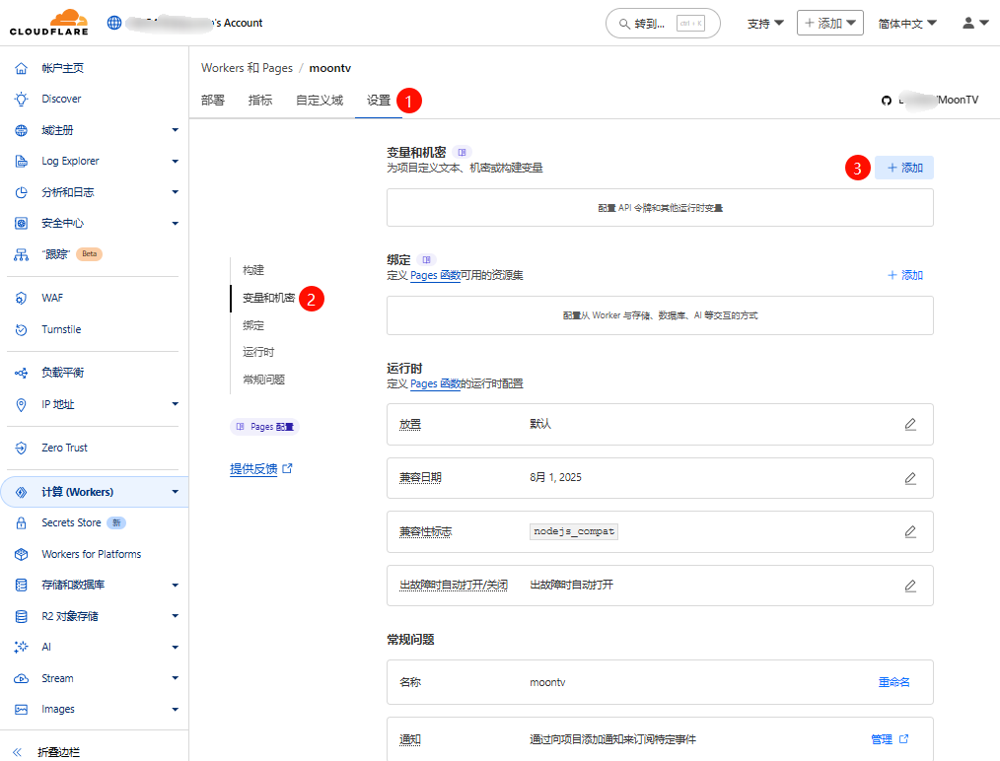This screenshot has width=1000, height=761.
Task: Switch to the 自定义域 tab
Action: coord(319,100)
